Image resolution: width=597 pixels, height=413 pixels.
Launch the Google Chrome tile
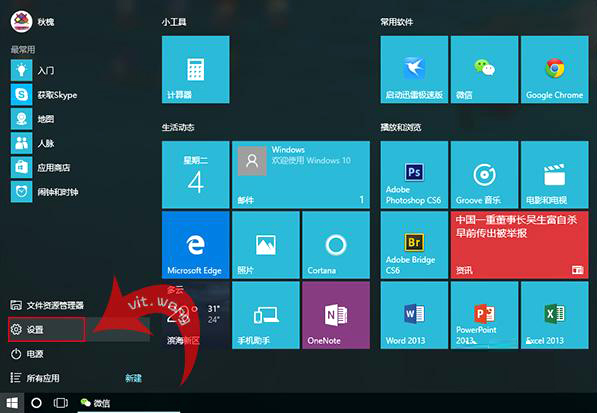tap(555, 69)
